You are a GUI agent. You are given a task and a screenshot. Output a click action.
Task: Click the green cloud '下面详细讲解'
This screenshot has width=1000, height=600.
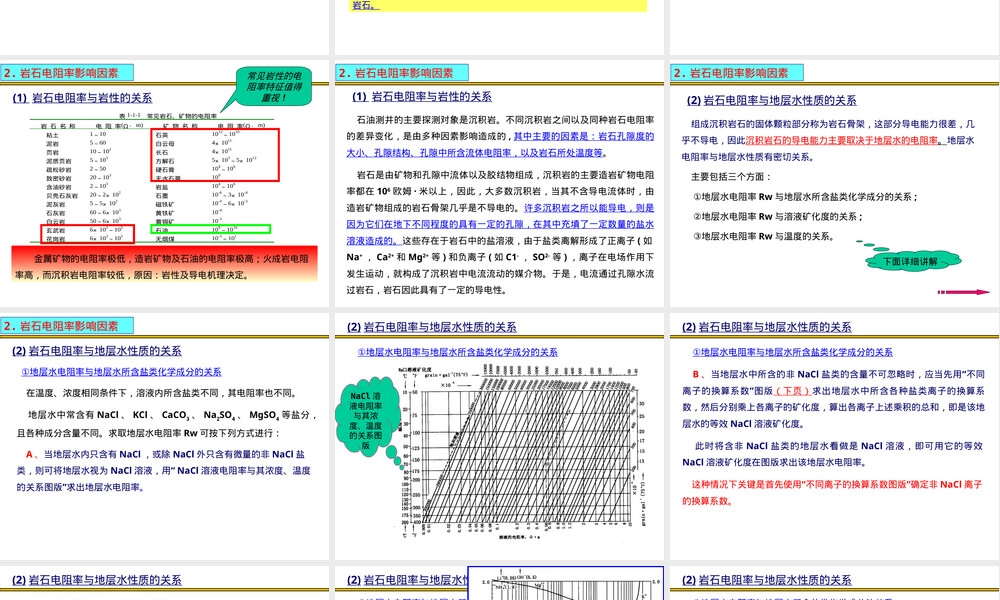point(913,261)
